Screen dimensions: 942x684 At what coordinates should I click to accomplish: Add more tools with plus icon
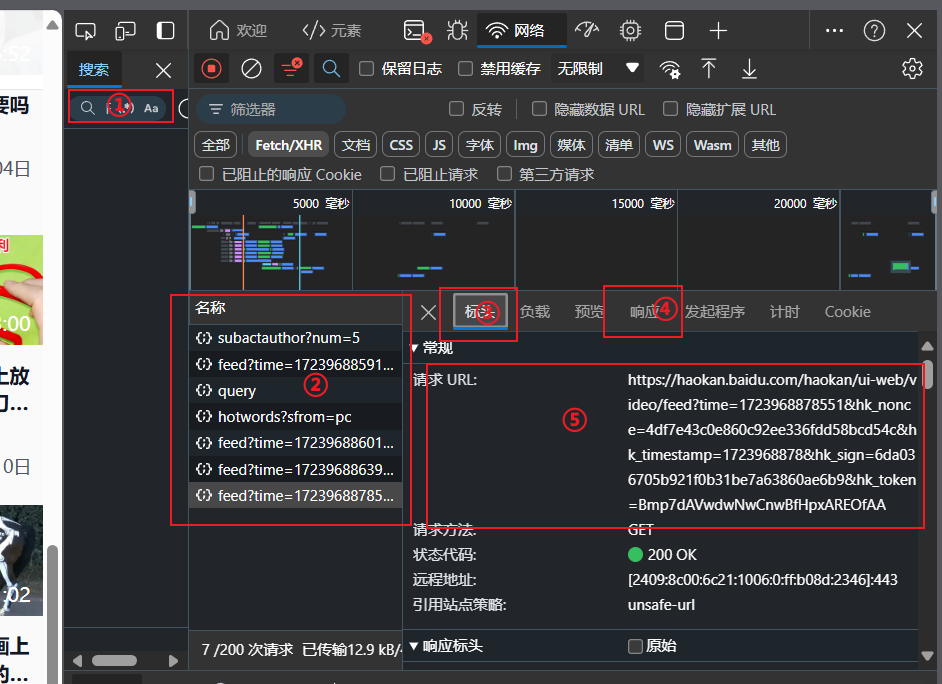pyautogui.click(x=718, y=31)
